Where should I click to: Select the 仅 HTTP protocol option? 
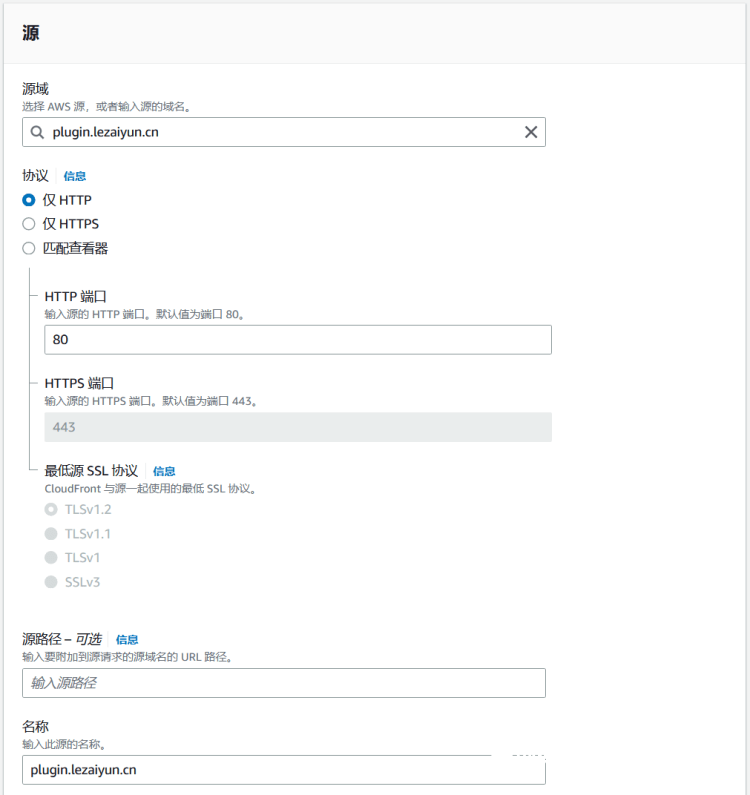pos(29,200)
